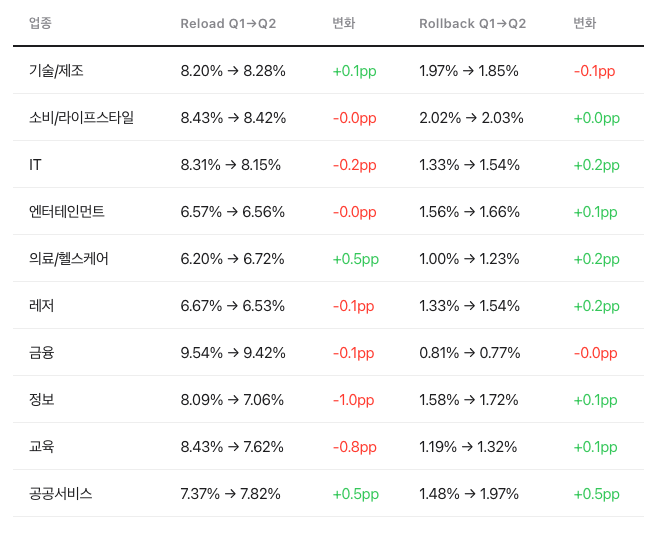Click the 금융 row label

[41, 353]
